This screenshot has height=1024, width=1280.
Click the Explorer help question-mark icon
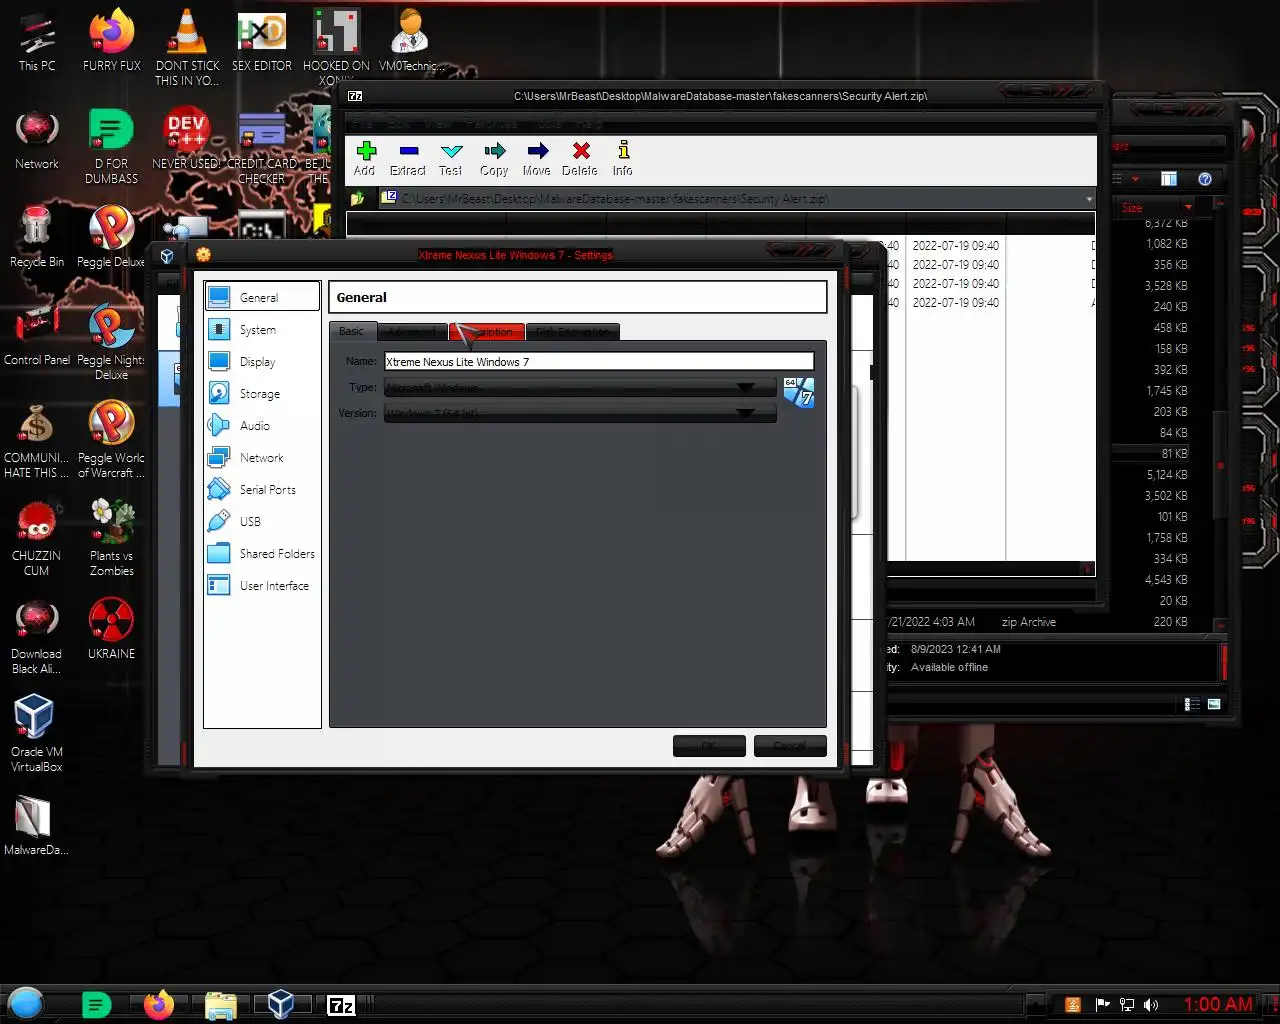[x=1205, y=179]
